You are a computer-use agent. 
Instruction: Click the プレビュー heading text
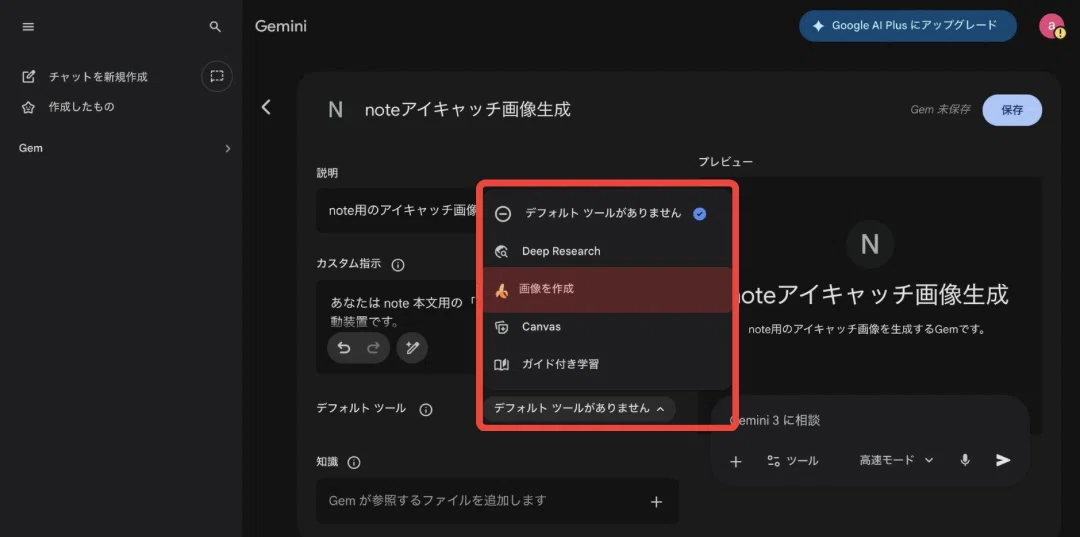click(x=725, y=162)
